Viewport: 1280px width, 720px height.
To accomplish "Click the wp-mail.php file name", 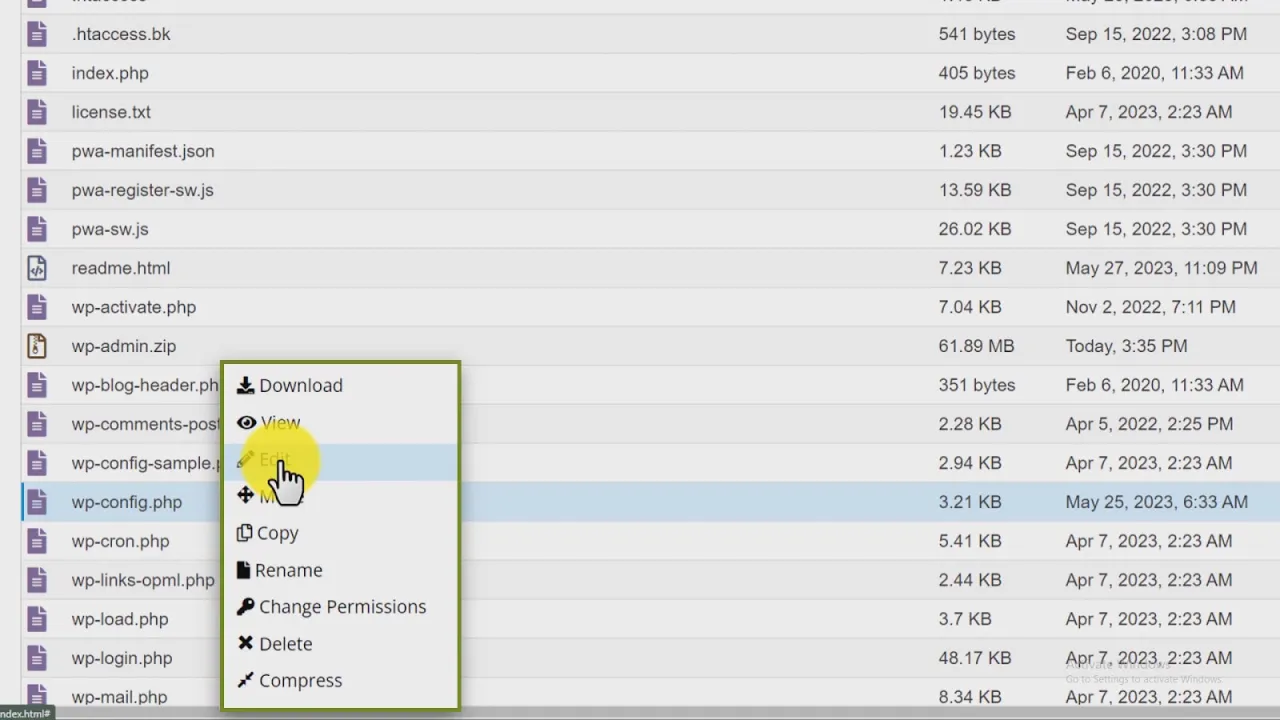I will [120, 697].
